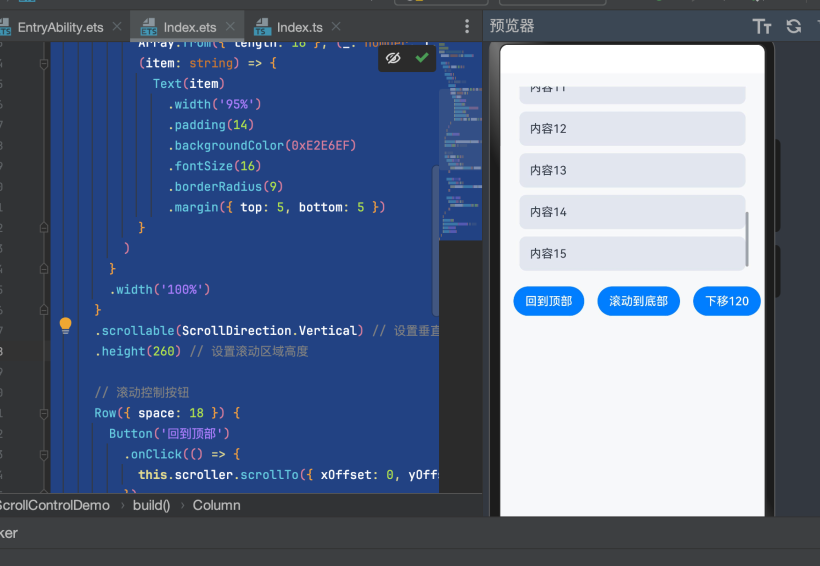Click build() in the breadcrumb bar

[x=151, y=505]
